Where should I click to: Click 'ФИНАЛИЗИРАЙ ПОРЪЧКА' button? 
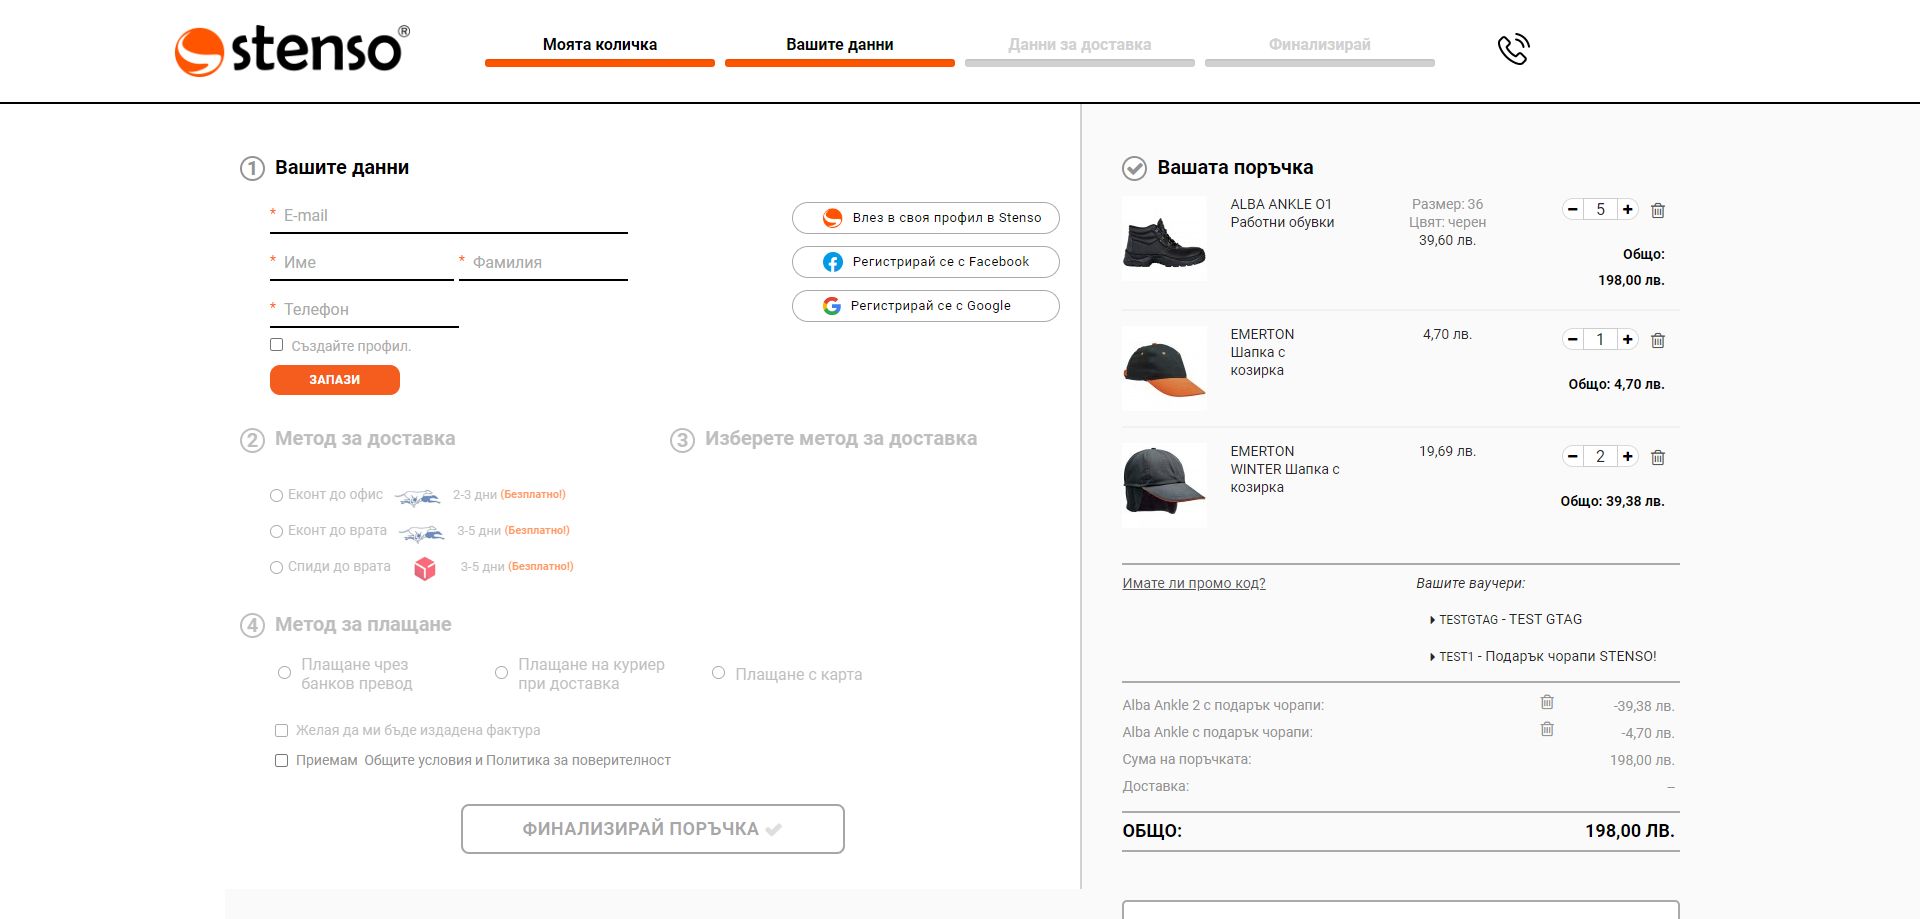(x=653, y=829)
